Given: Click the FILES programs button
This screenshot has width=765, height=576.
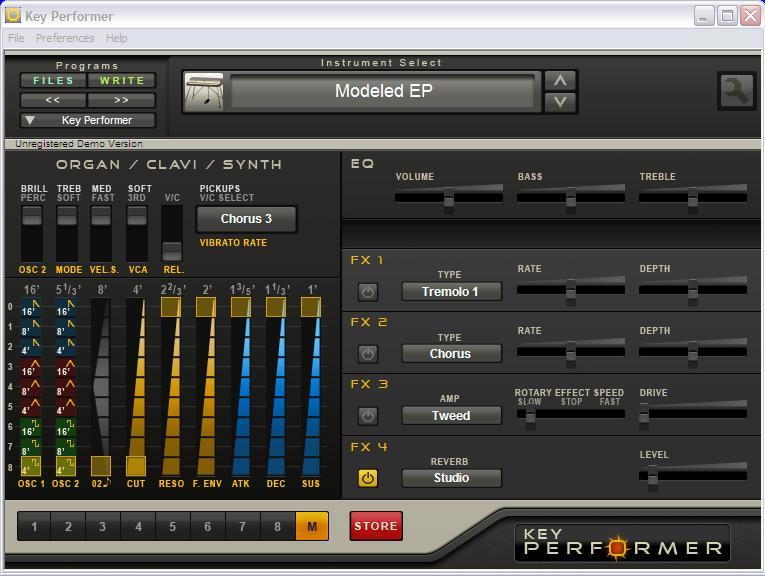Looking at the screenshot, I should [x=53, y=80].
